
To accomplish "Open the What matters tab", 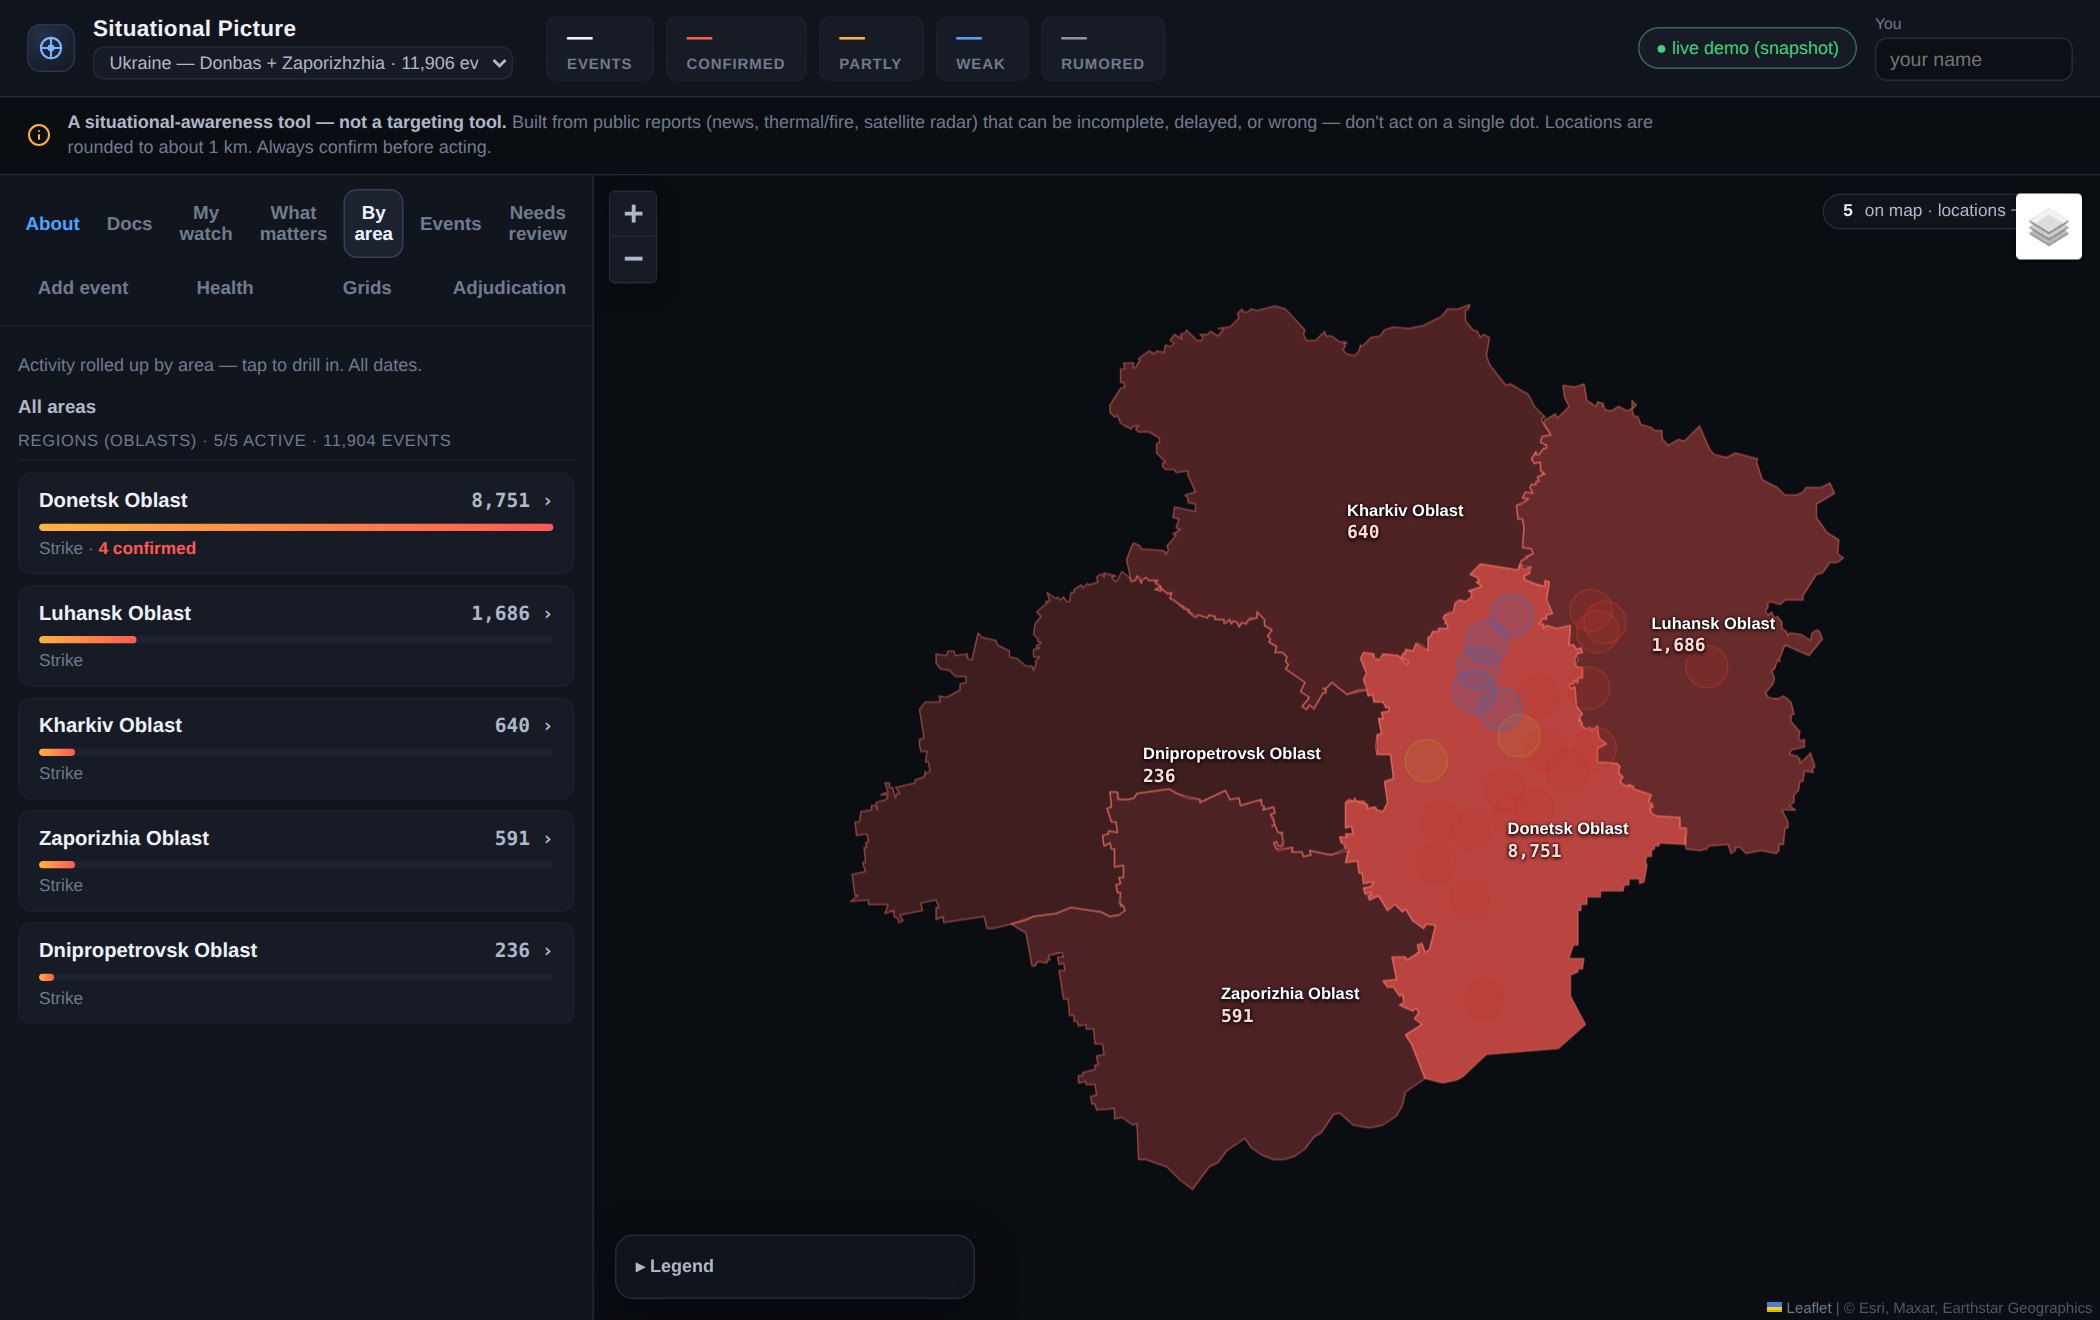I will [x=293, y=224].
